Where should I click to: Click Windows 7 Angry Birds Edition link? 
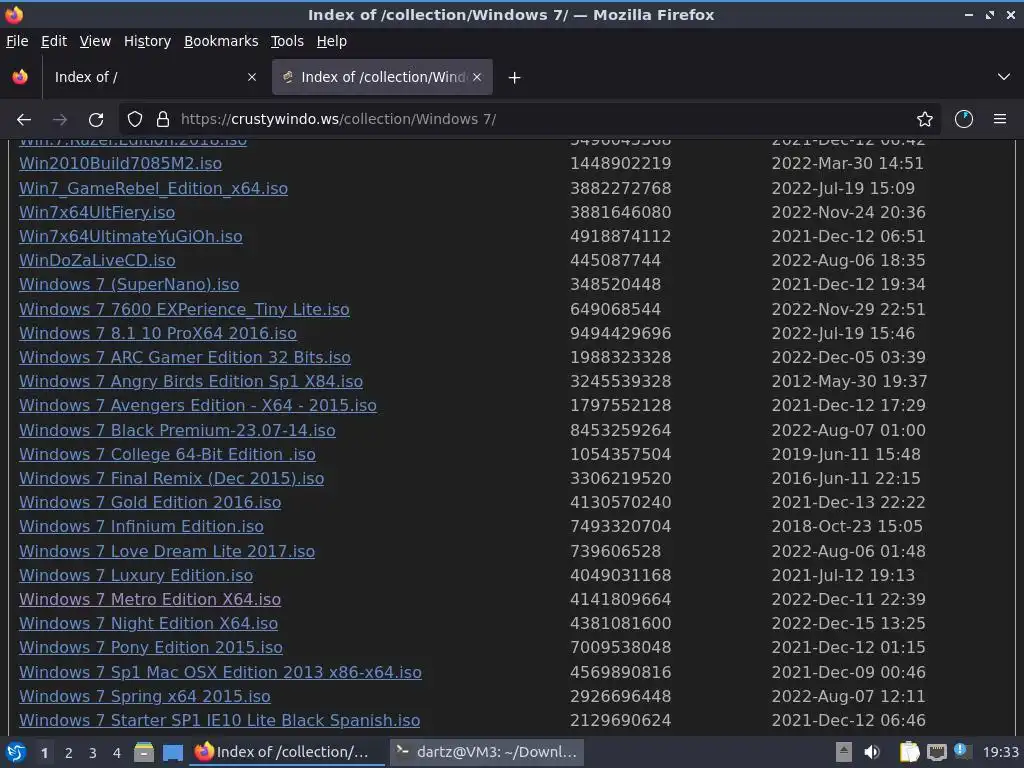coord(191,381)
